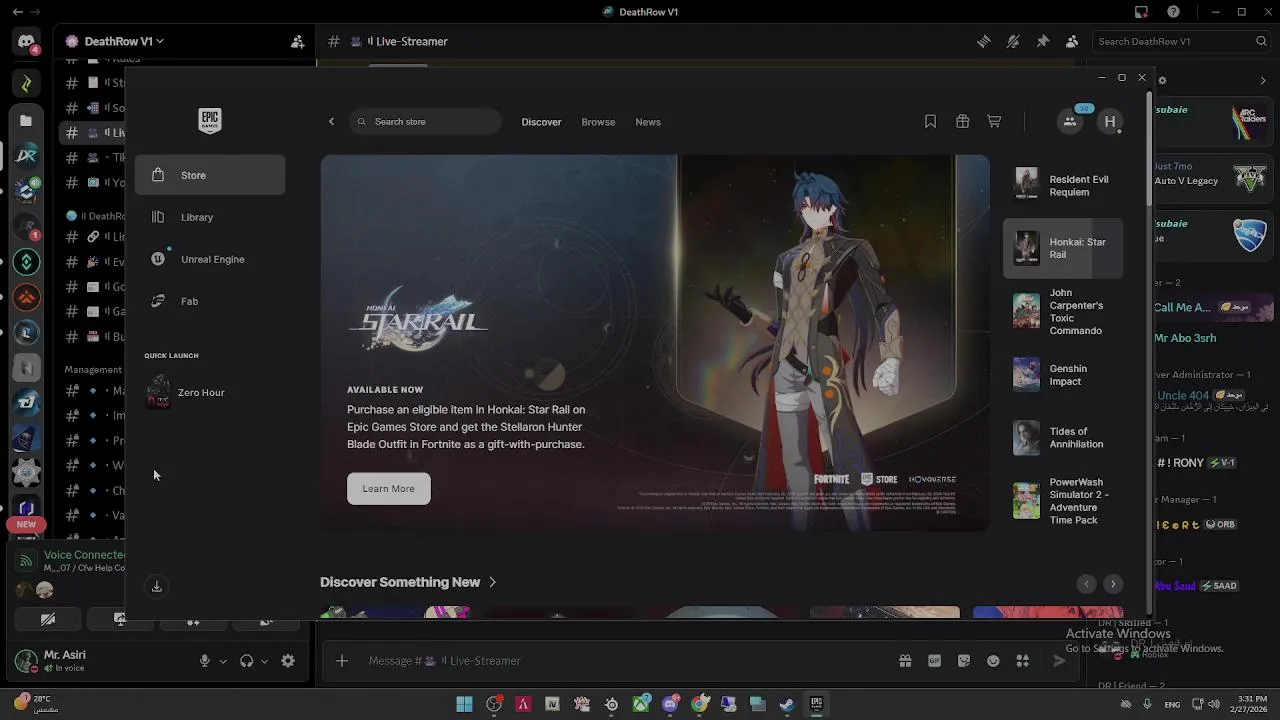Switch to the Discover tab
Viewport: 1280px width, 720px height.
point(541,122)
